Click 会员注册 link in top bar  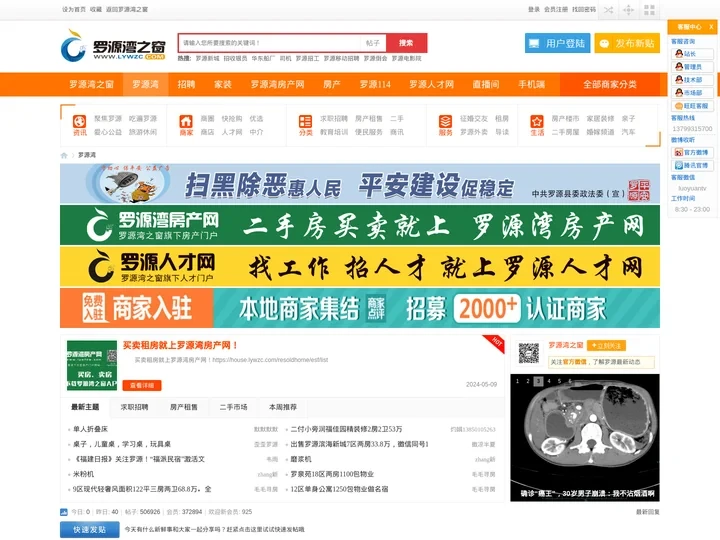[x=556, y=10]
